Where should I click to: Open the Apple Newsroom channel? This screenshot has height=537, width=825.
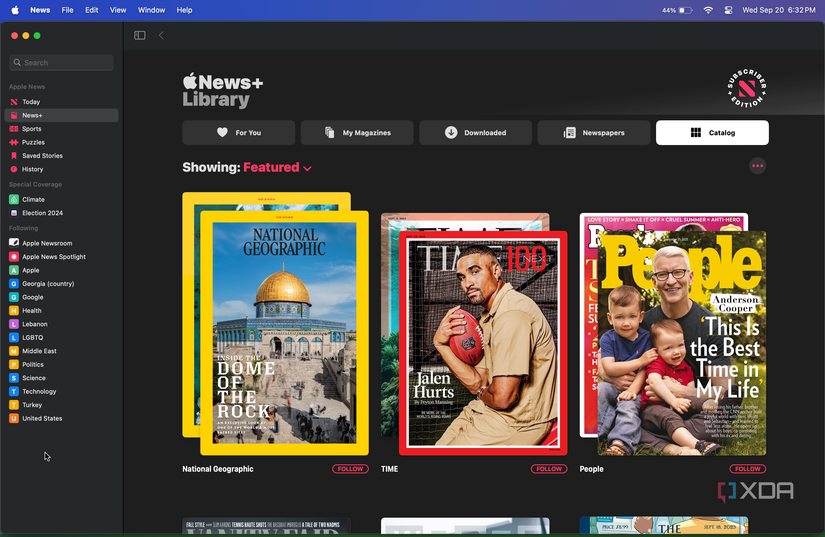point(62,243)
